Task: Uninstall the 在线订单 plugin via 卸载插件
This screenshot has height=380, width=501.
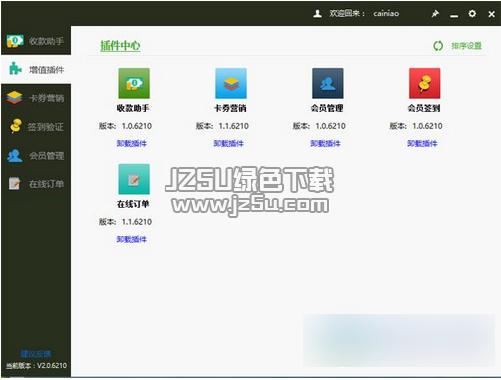Action: click(x=132, y=239)
